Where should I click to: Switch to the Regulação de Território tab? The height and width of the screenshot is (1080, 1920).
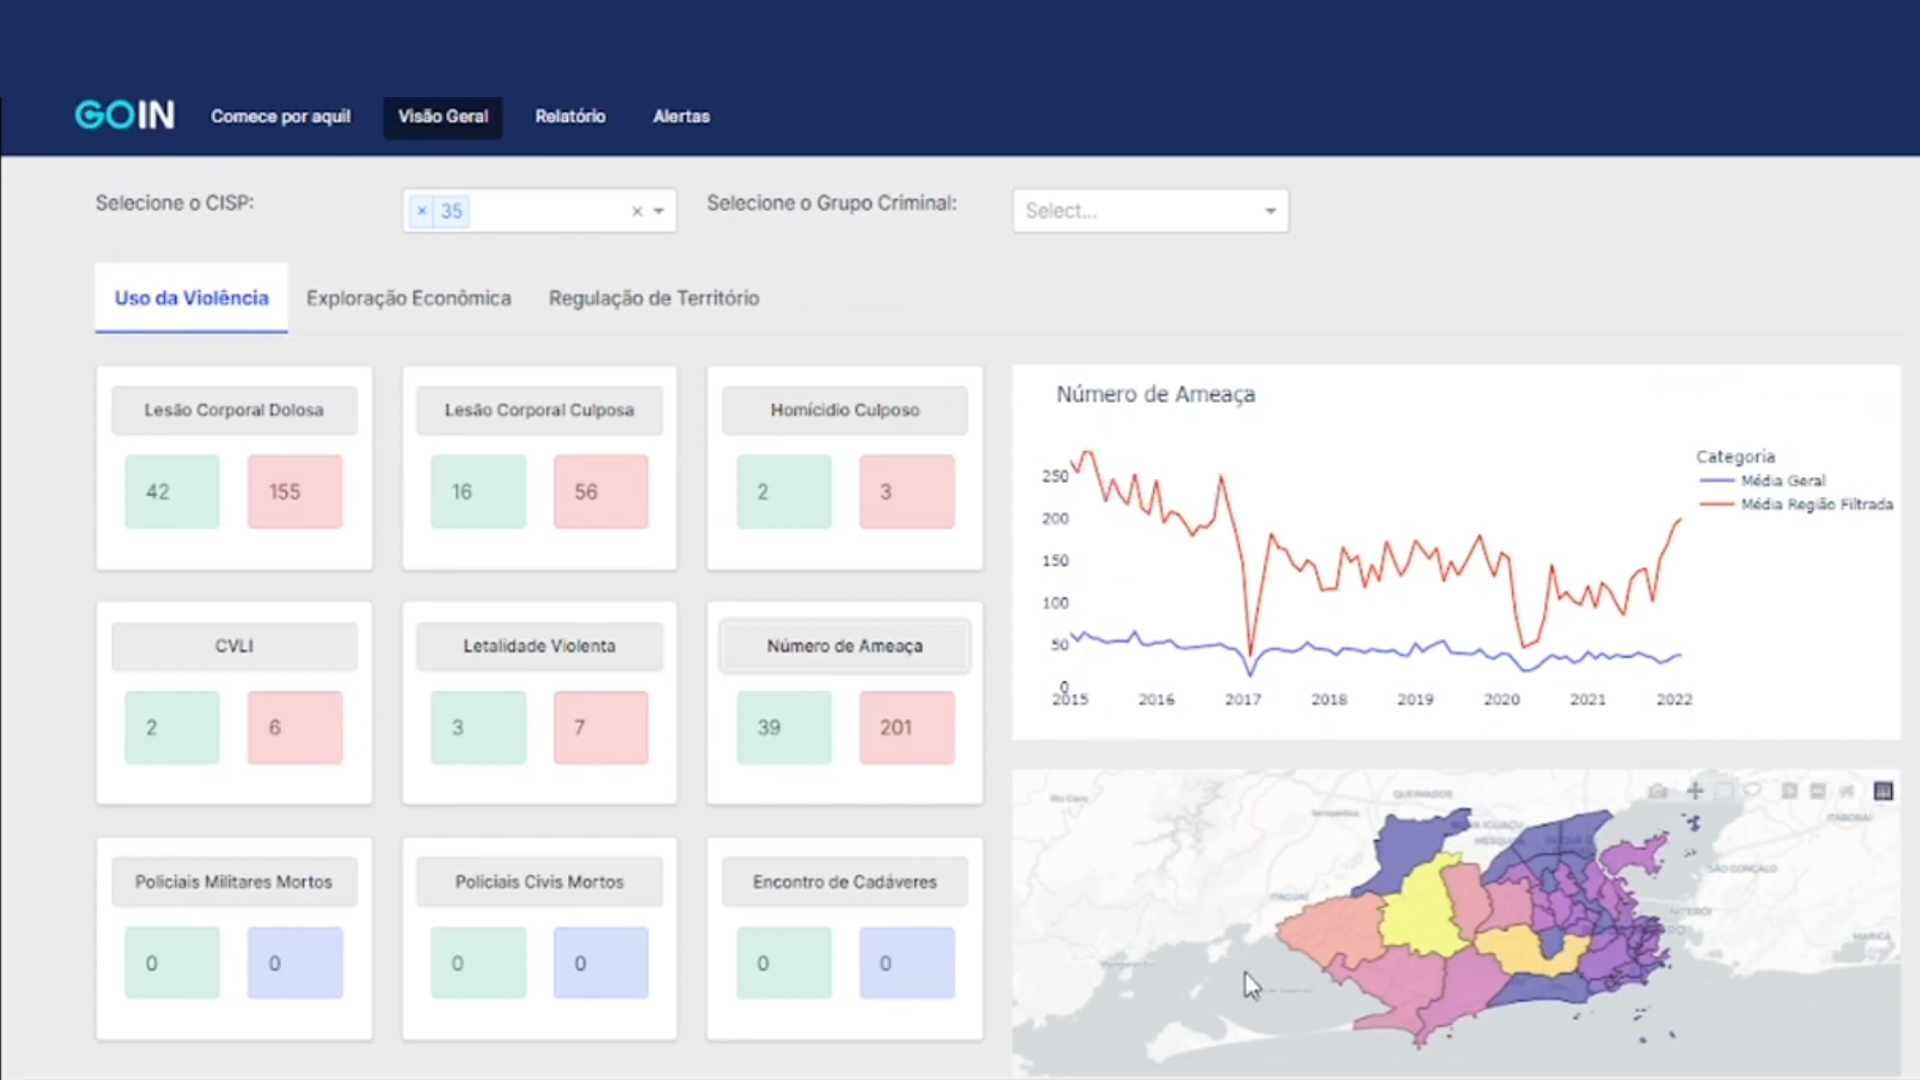(654, 298)
